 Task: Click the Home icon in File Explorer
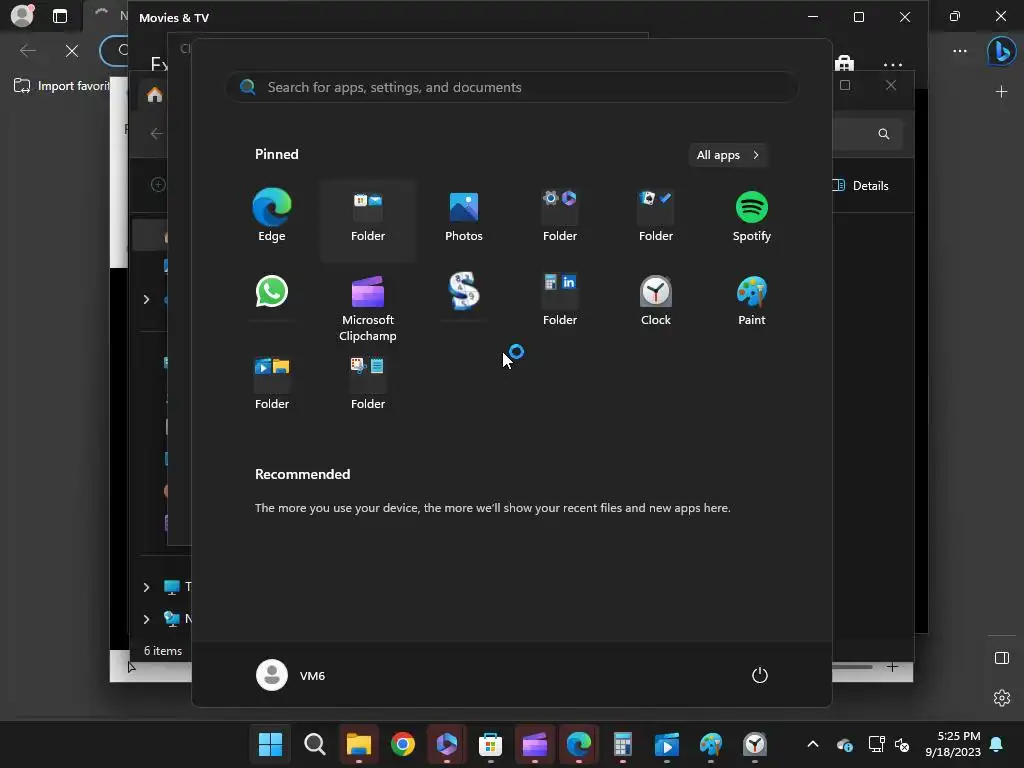[x=155, y=95]
